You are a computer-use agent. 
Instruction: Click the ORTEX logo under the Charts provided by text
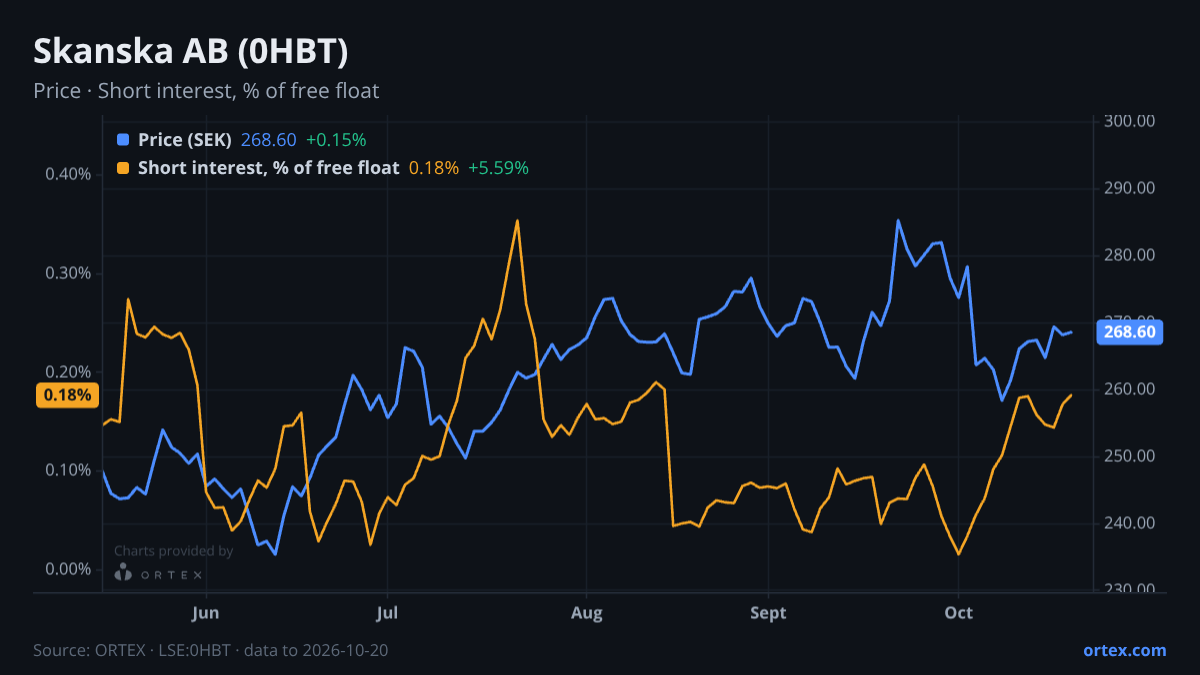[159, 573]
